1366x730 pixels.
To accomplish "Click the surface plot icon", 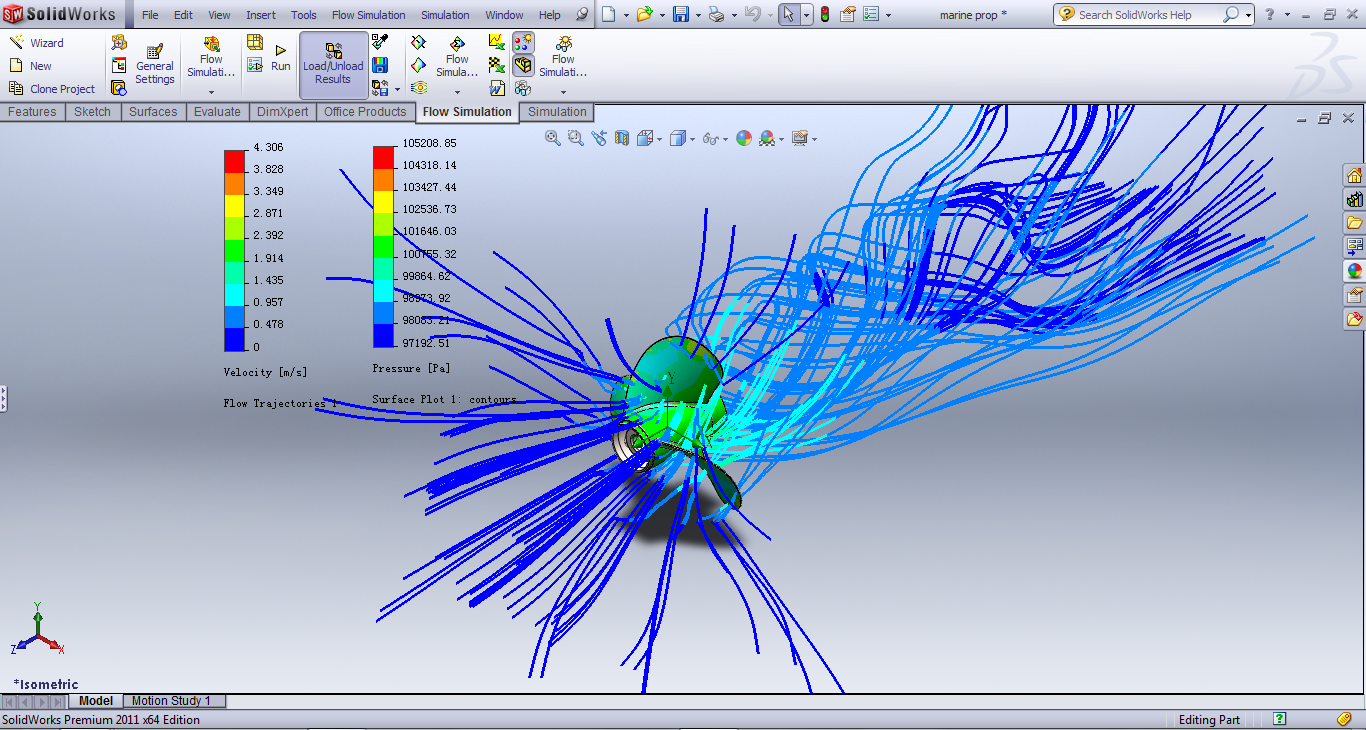I will [419, 65].
